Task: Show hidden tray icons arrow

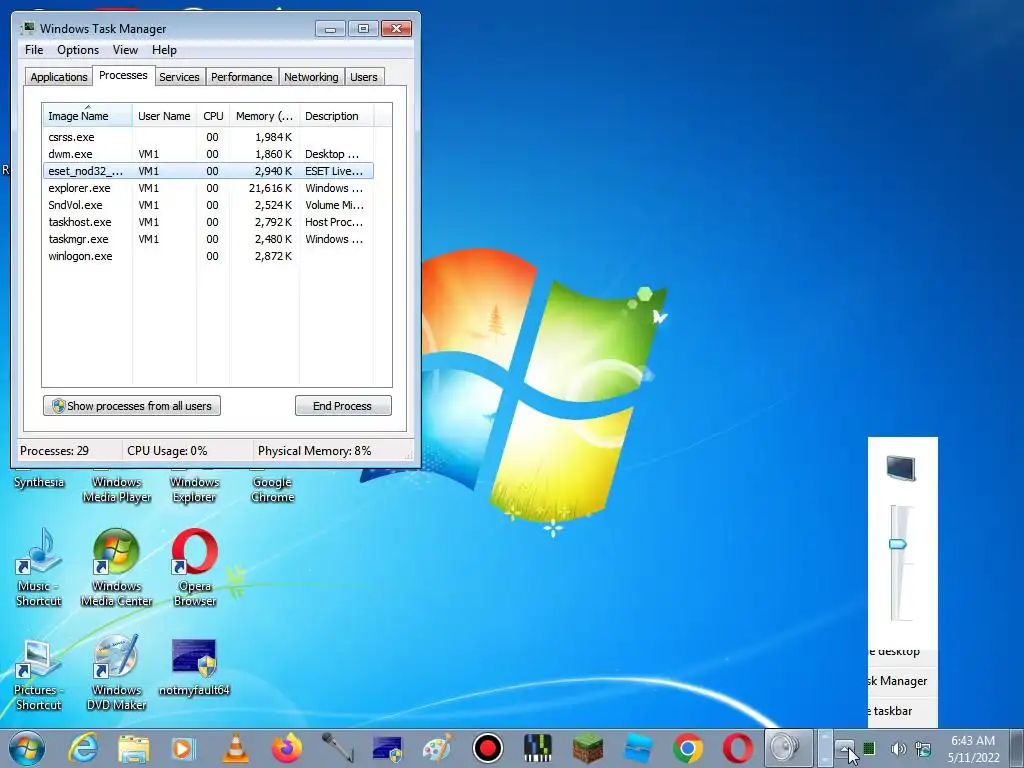Action: pyautogui.click(x=844, y=748)
